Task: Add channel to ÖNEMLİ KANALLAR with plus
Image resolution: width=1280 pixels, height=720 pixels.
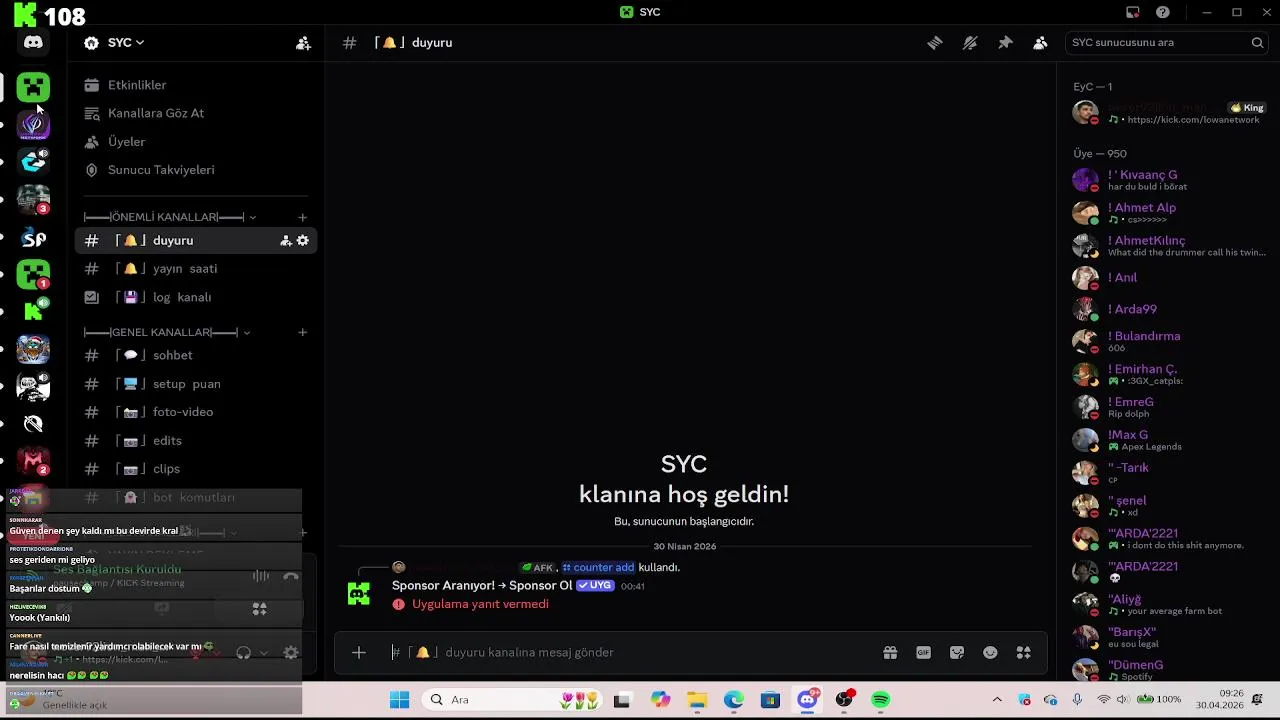Action: pos(303,217)
